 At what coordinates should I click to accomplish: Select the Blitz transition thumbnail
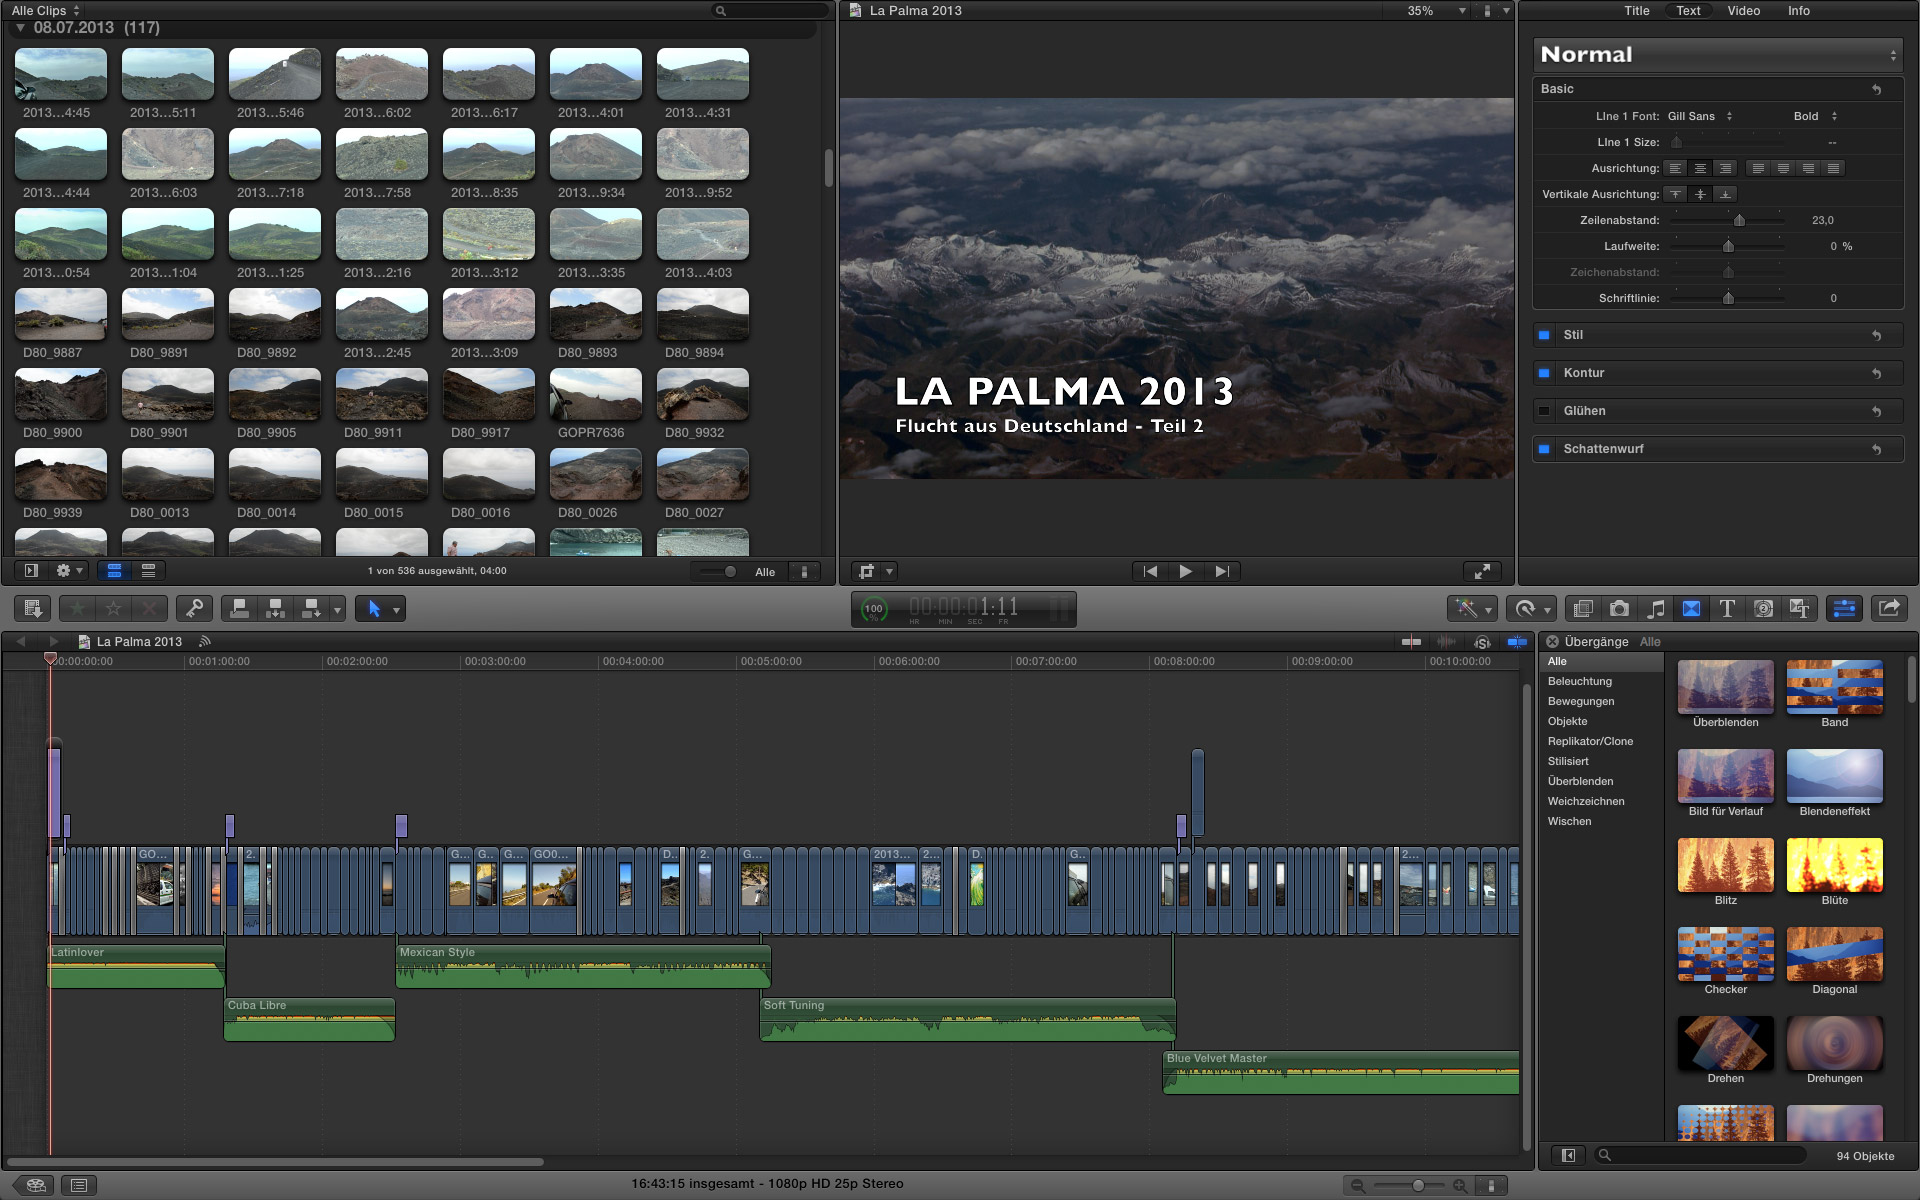1725,866
